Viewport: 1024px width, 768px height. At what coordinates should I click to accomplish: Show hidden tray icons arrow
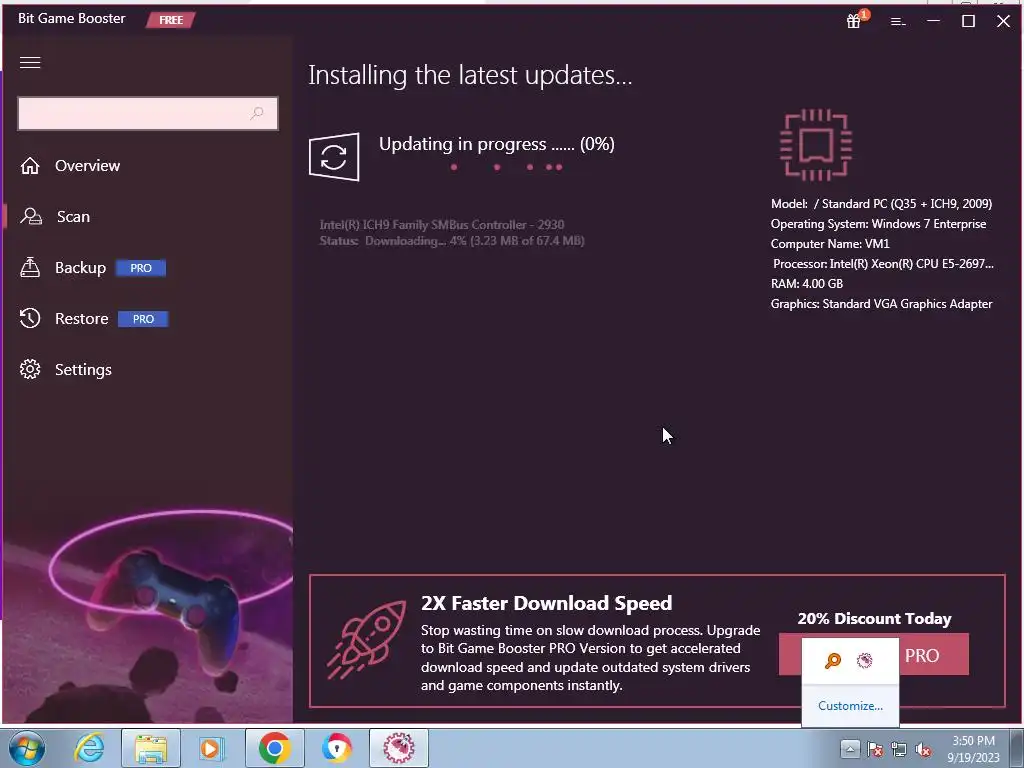coord(850,749)
